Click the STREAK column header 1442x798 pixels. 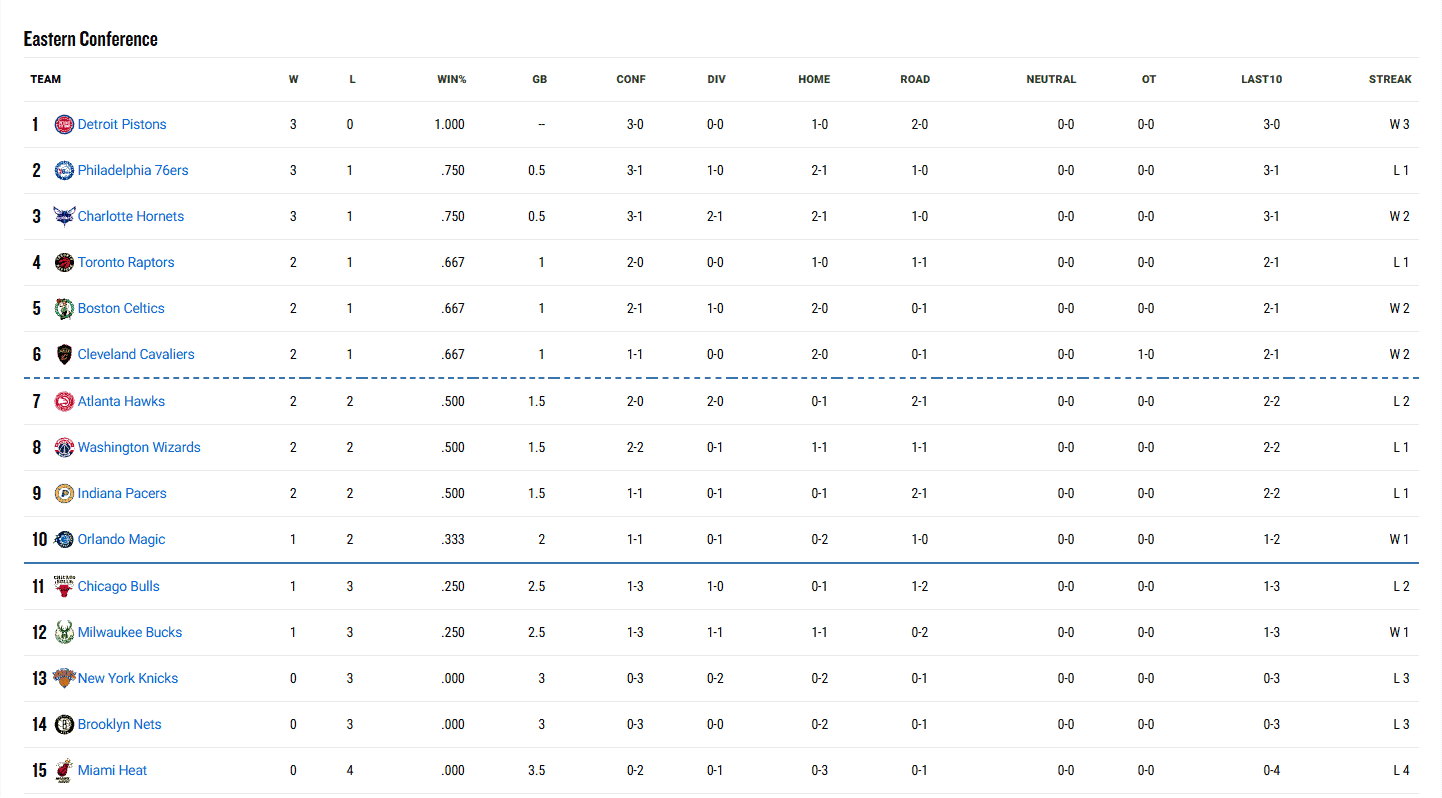[1390, 80]
